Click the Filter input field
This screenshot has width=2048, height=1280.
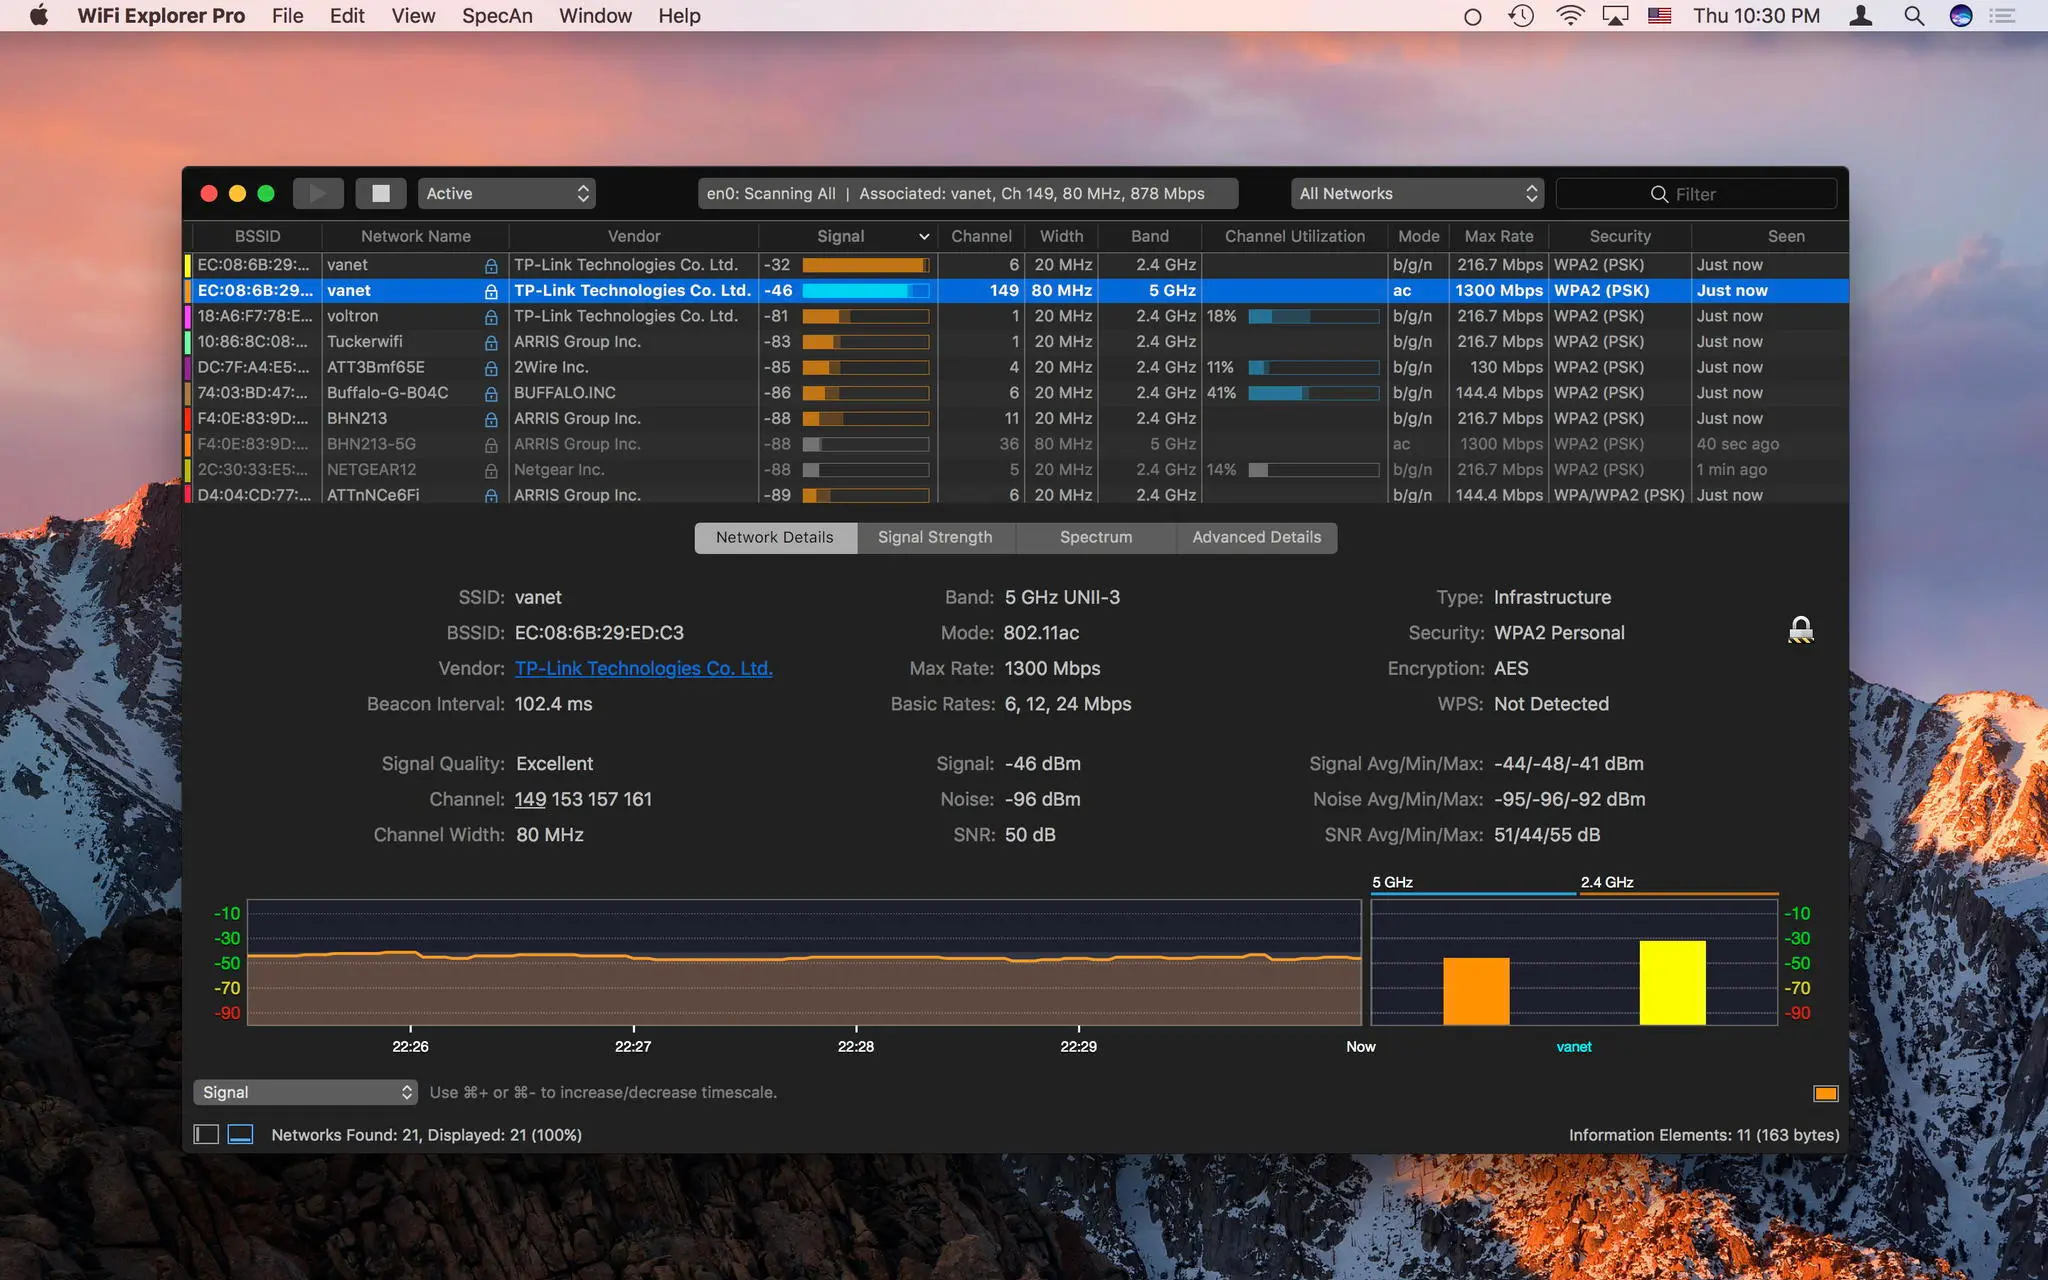(1702, 193)
